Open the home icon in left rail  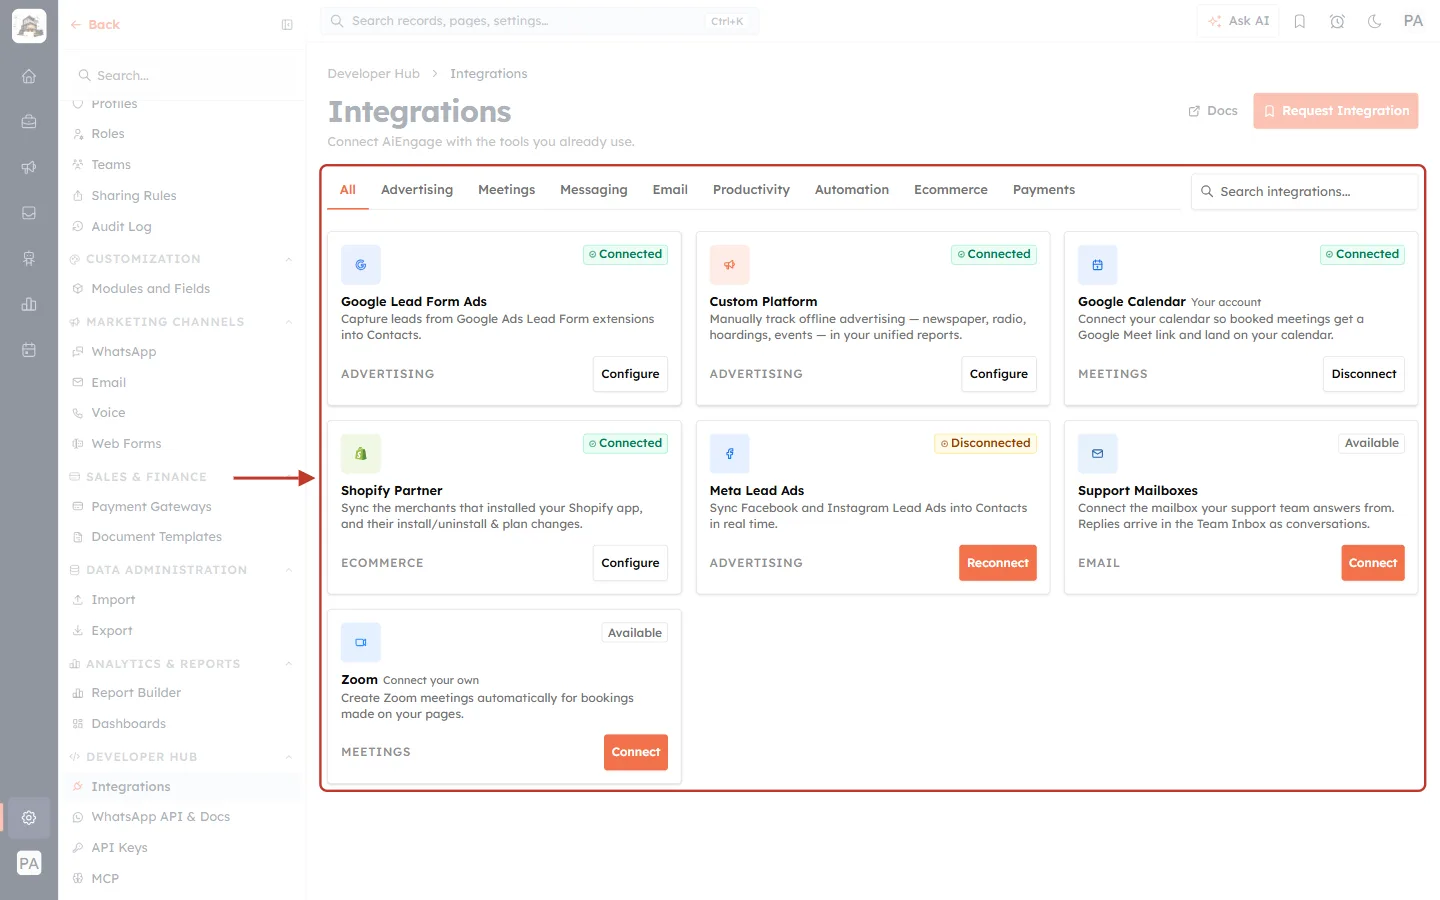coord(29,76)
